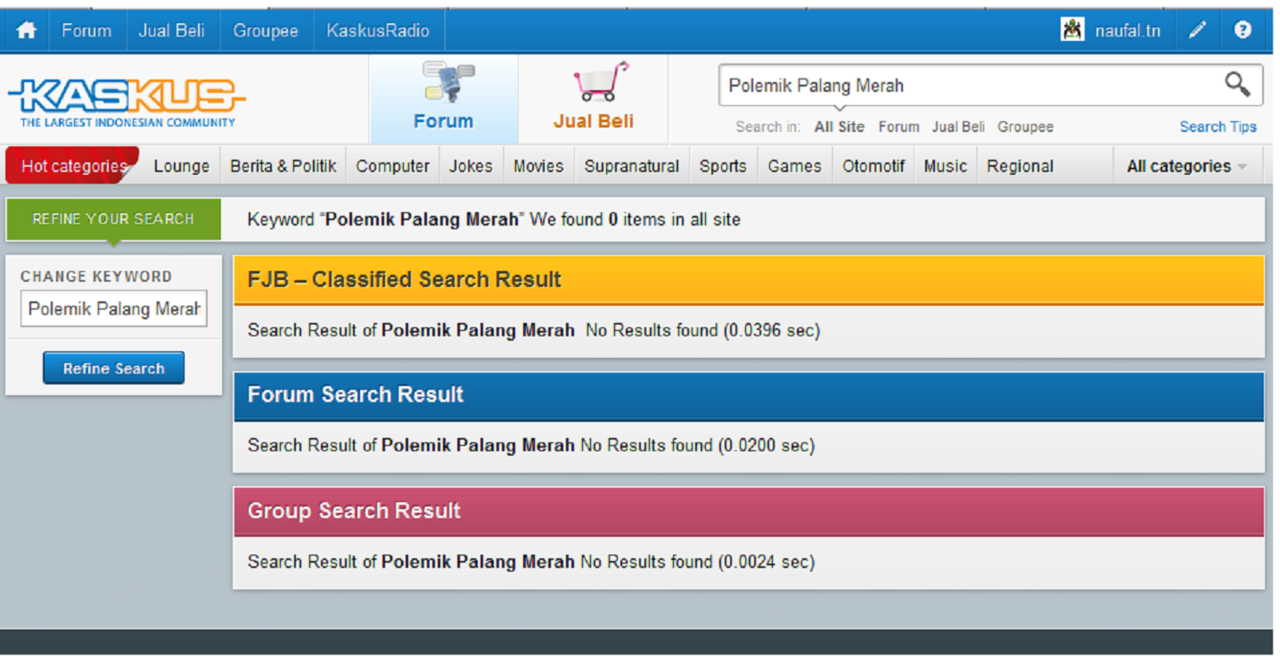
Task: Click the Hot categories label
Action: [x=74, y=166]
